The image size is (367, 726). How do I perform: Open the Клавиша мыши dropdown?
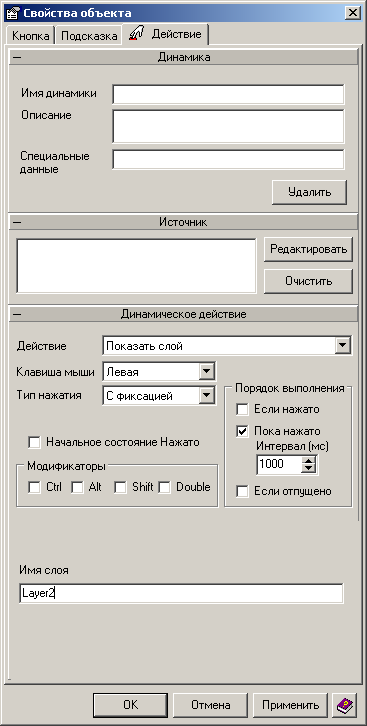(x=207, y=371)
